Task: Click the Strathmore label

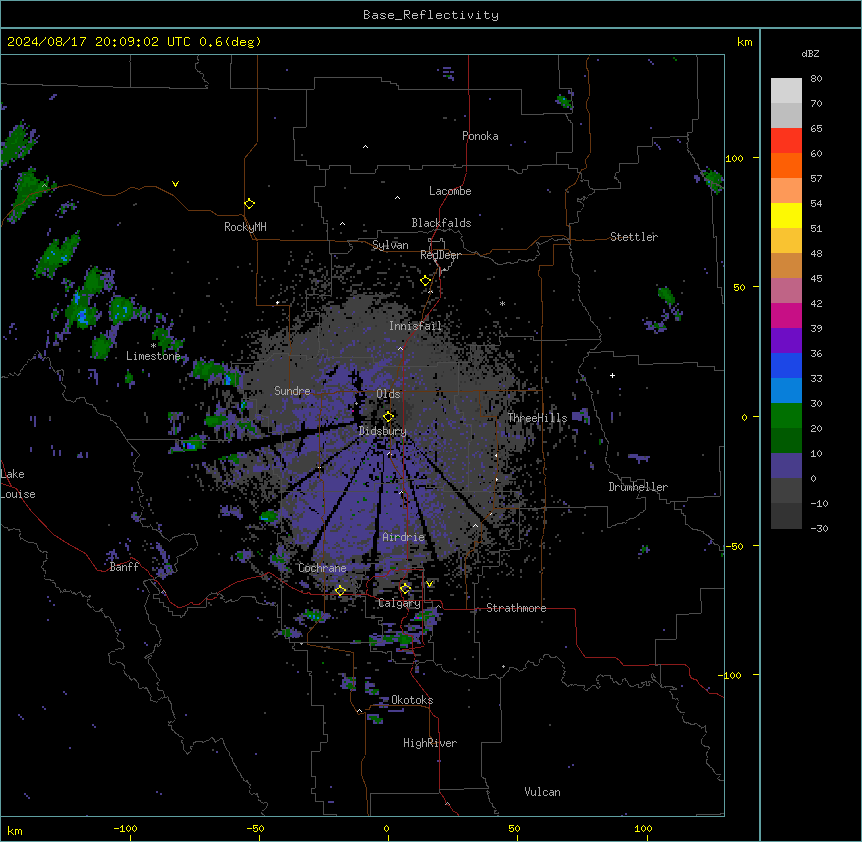Action: 516,608
